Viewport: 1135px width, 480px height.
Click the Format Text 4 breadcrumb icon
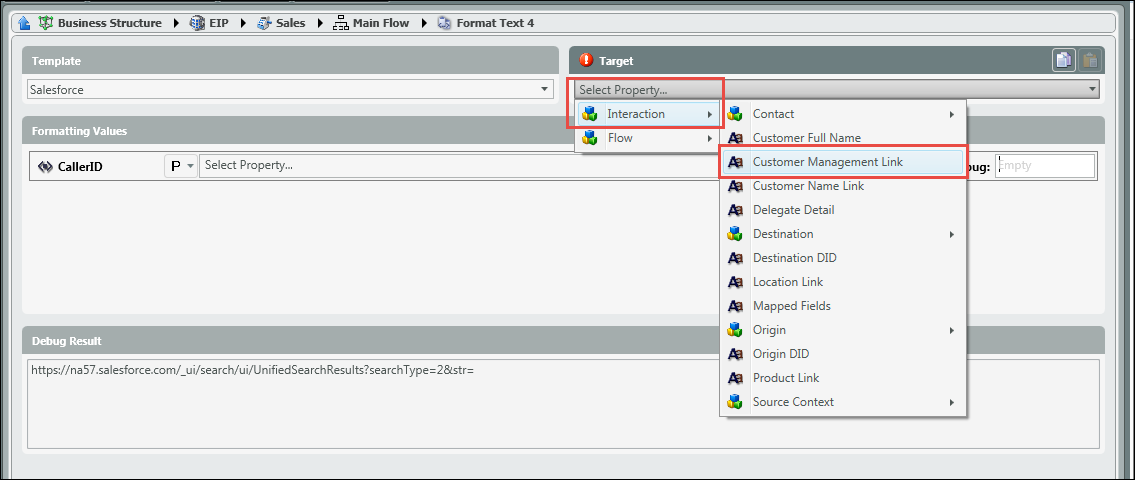tap(444, 23)
